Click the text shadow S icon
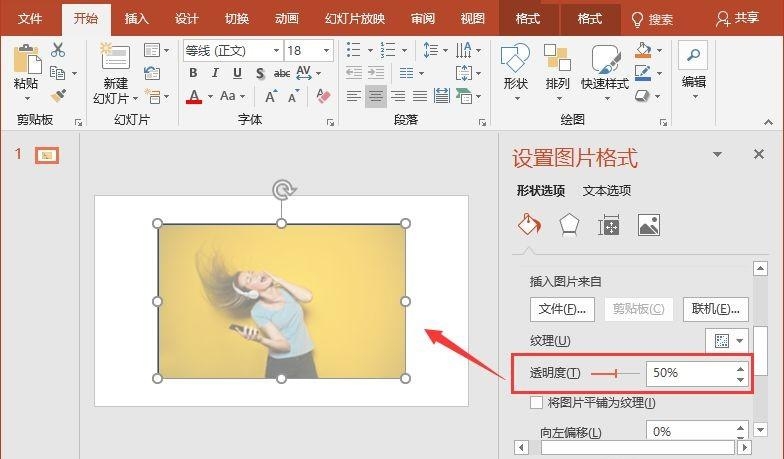The image size is (784, 459). [259, 73]
